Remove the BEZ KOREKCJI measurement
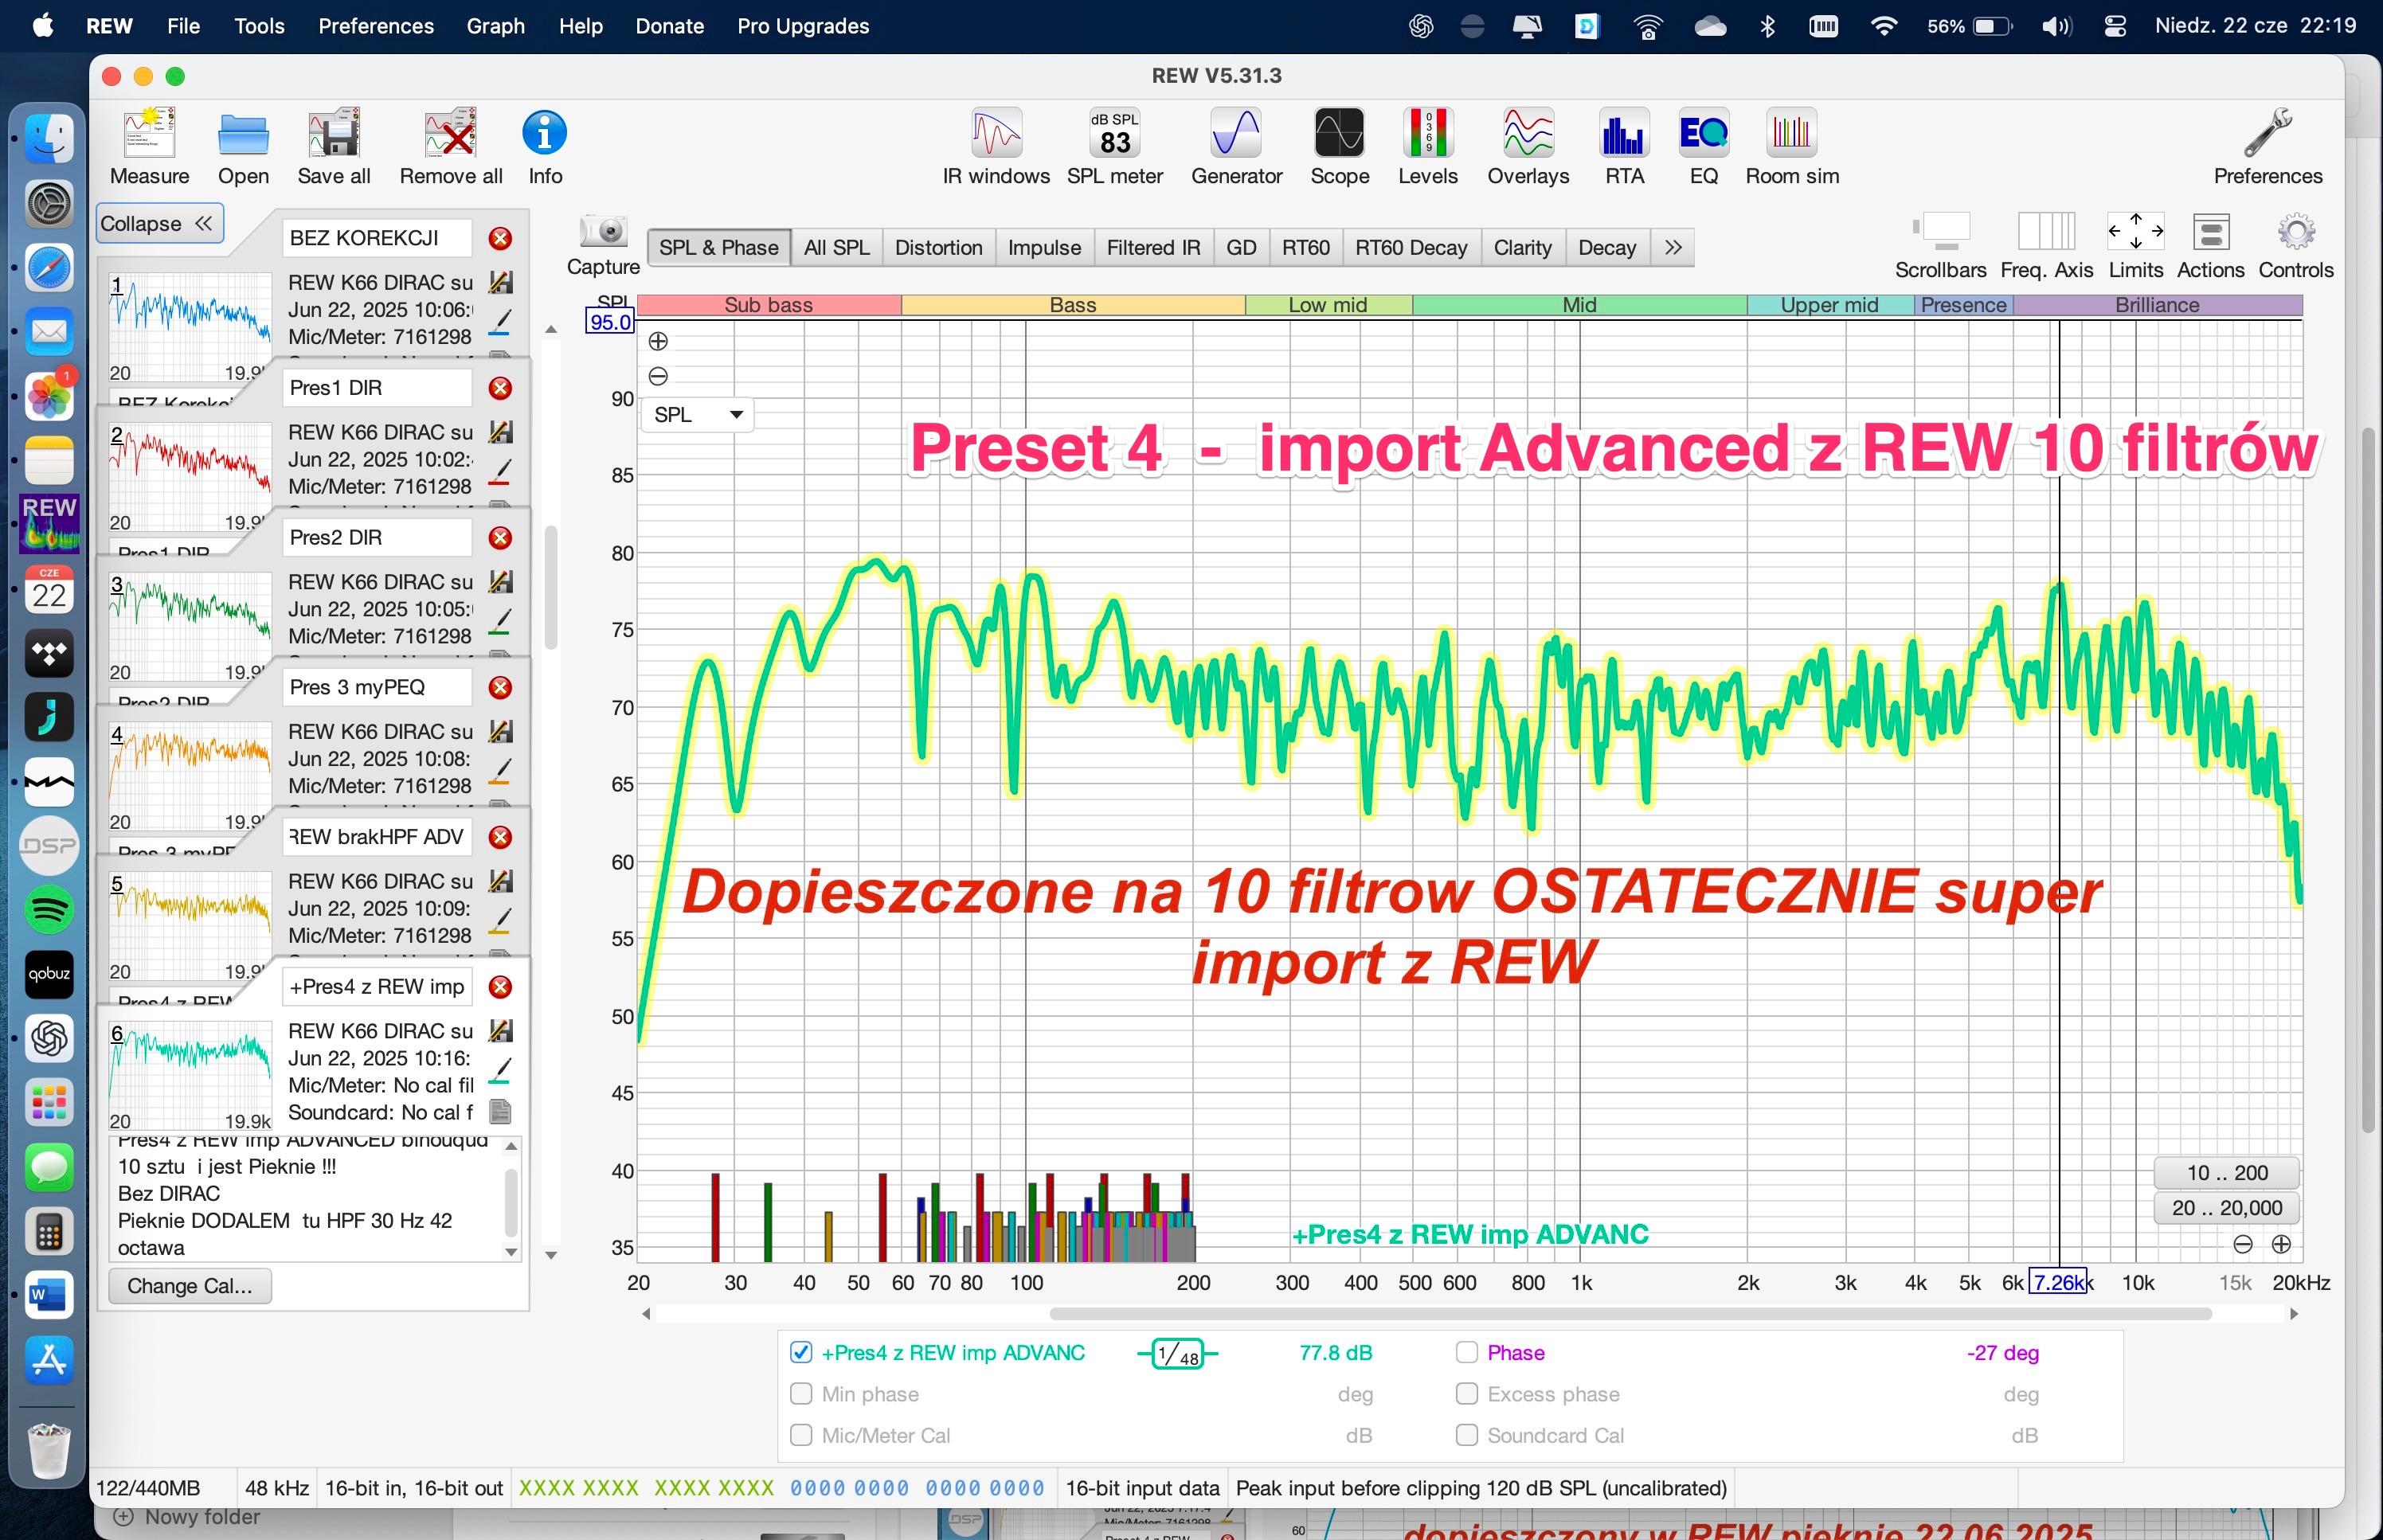The image size is (2383, 1540). pos(500,238)
